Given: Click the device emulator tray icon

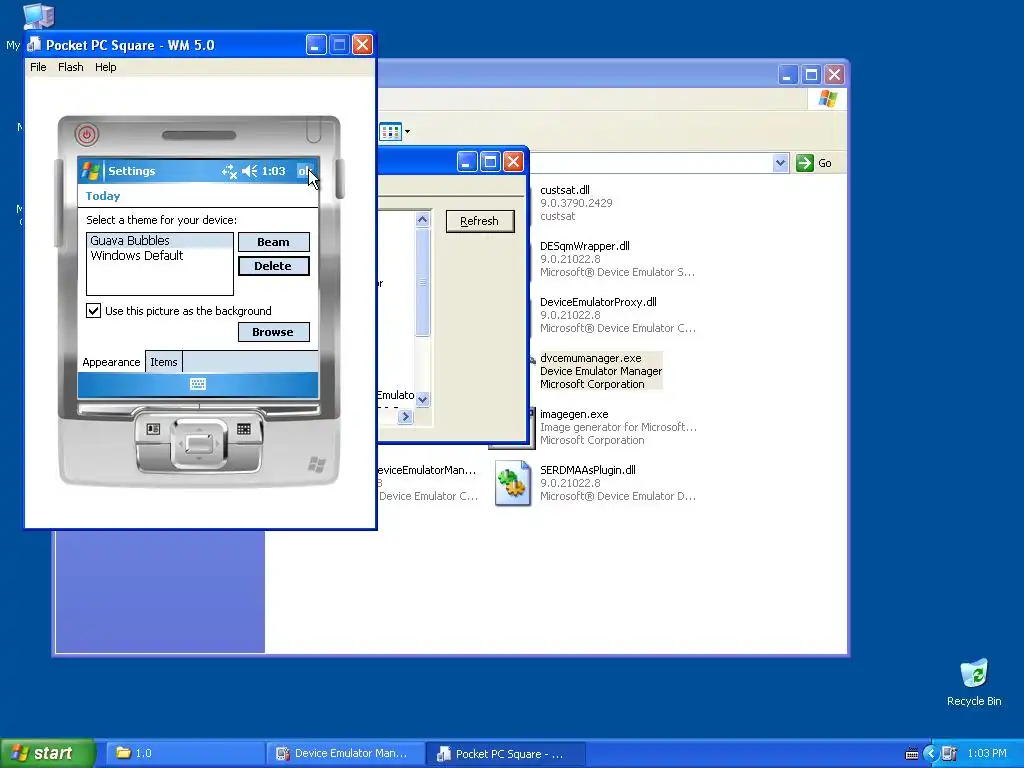Looking at the screenshot, I should tap(949, 754).
